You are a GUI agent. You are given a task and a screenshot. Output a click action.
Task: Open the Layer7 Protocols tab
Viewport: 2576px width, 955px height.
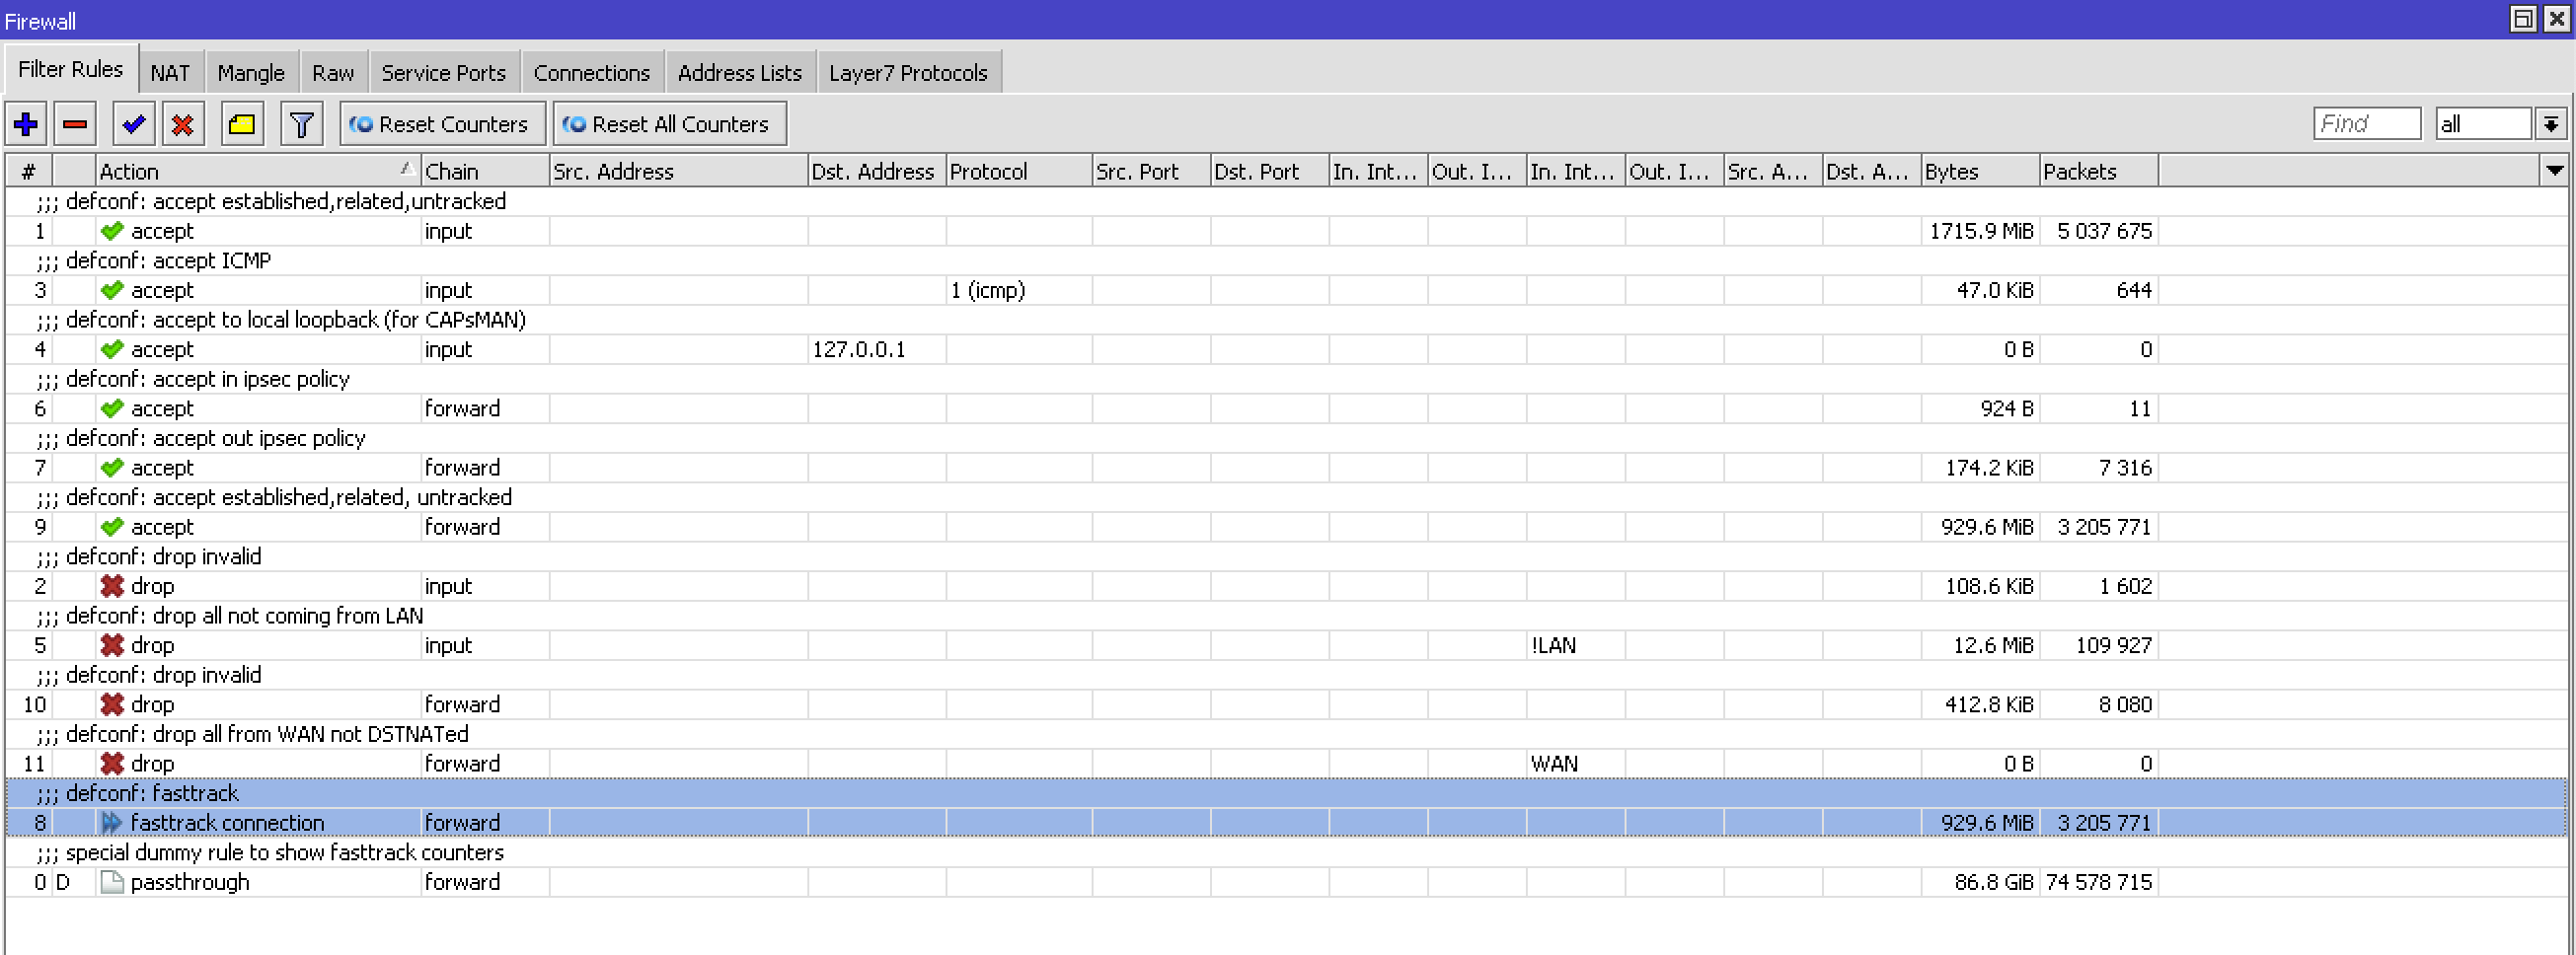tap(908, 71)
